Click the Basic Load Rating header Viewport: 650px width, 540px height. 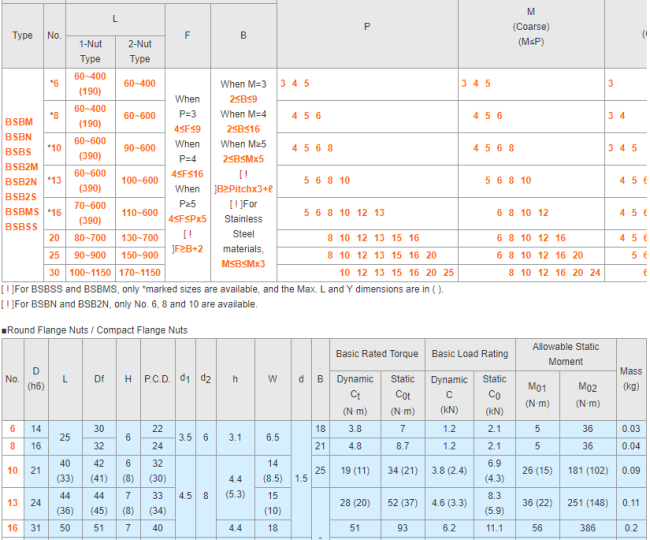click(470, 354)
